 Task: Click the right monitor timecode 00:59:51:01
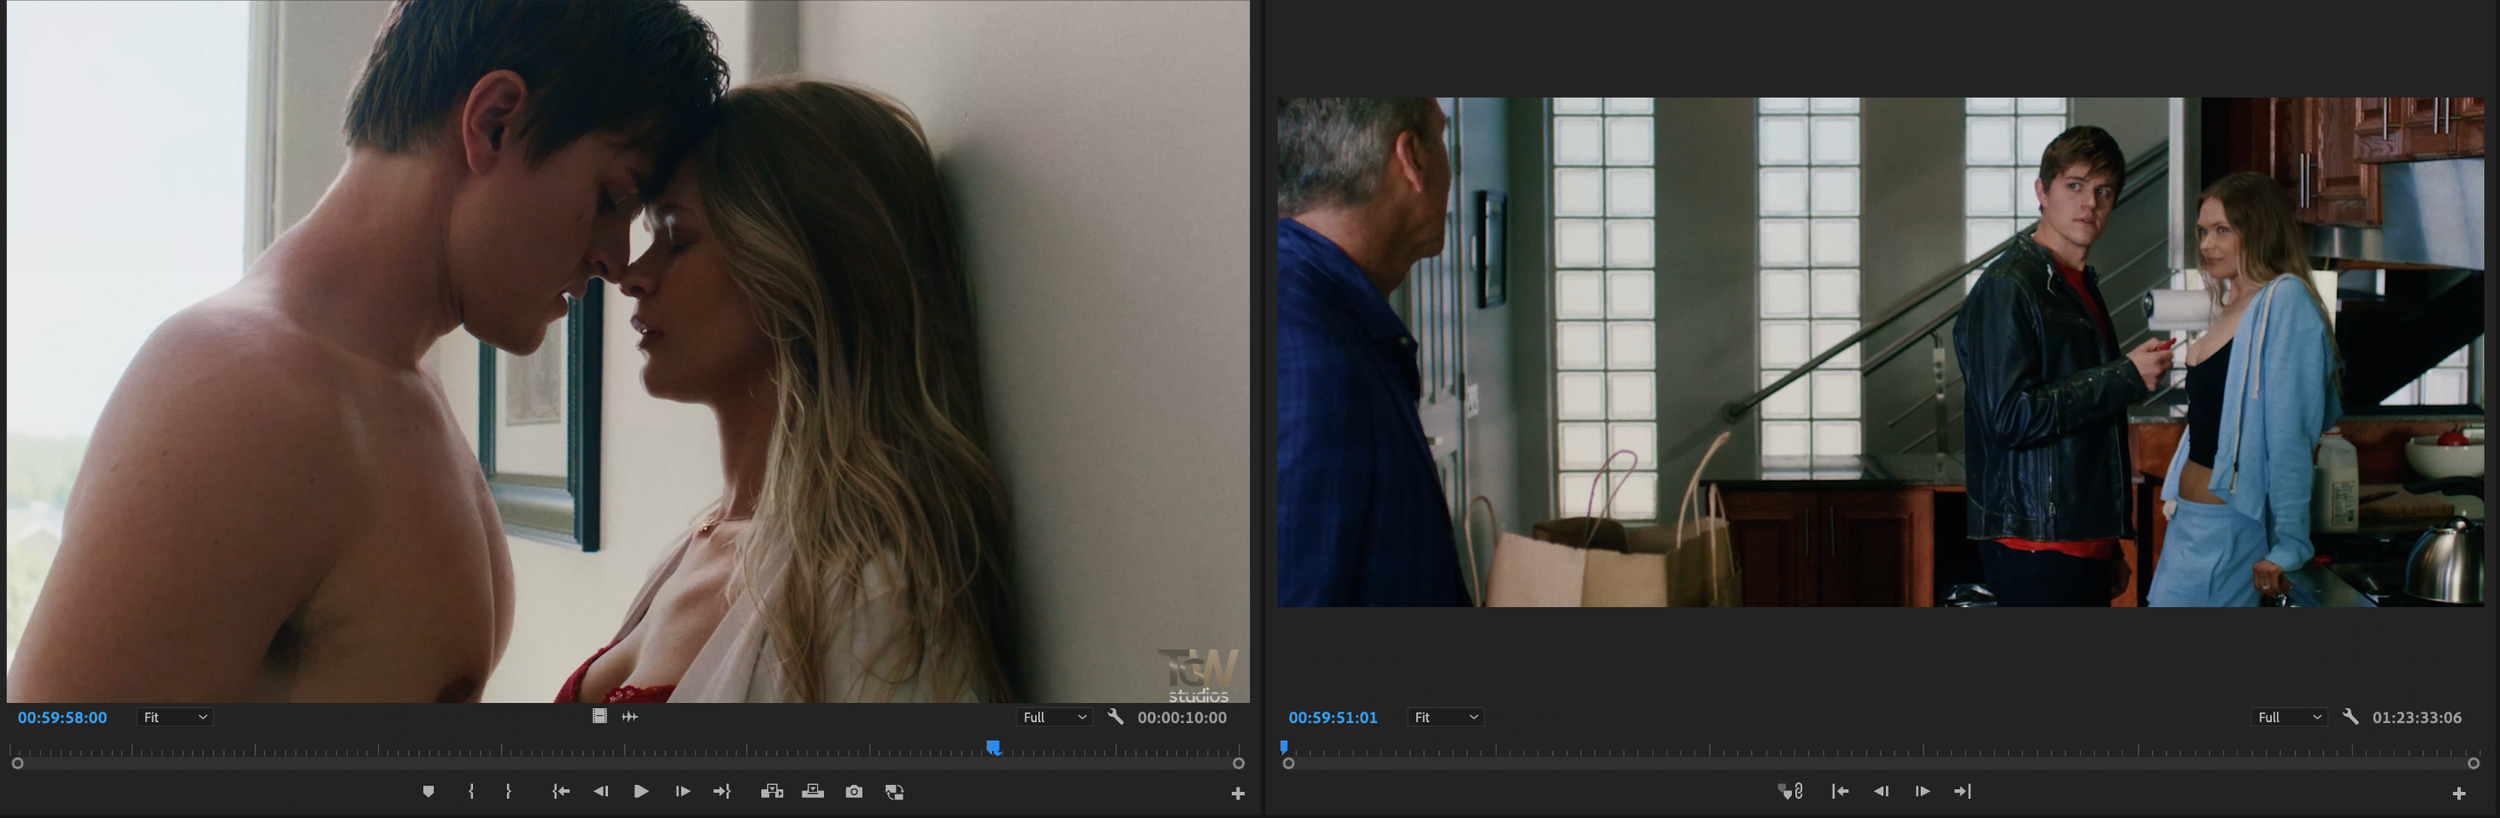1333,717
